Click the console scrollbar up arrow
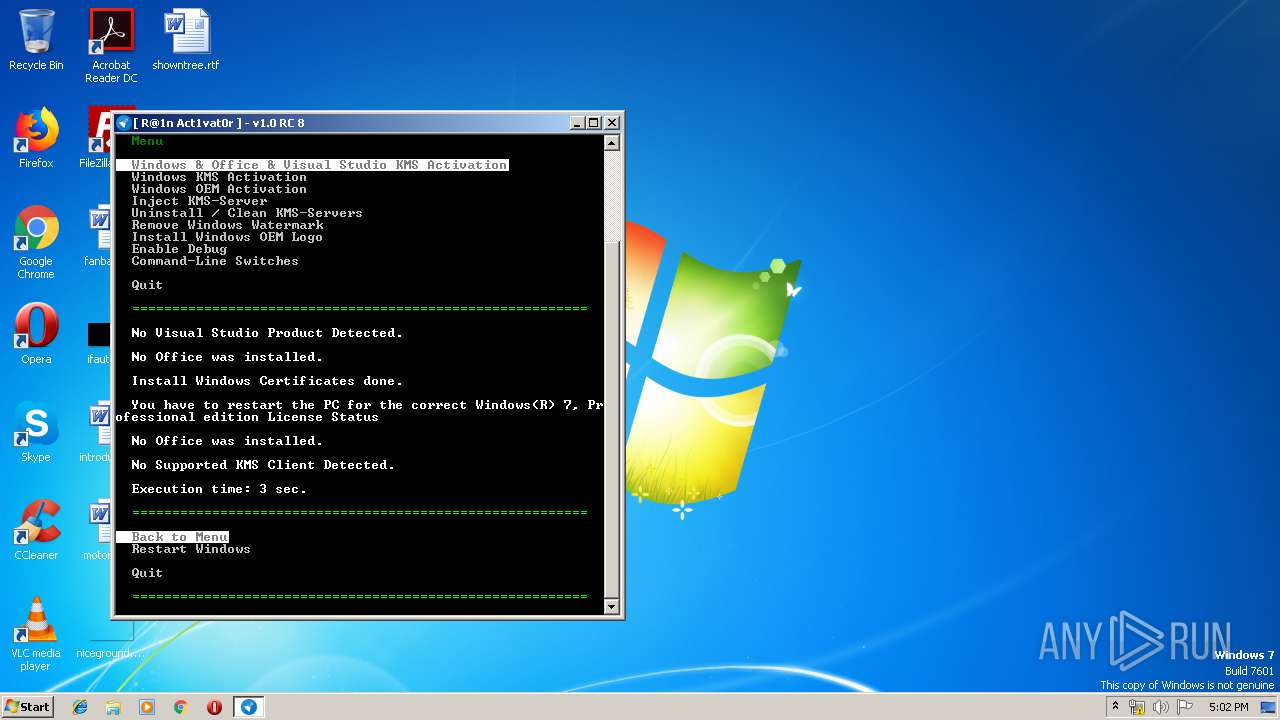Image resolution: width=1280 pixels, height=720 pixels. pyautogui.click(x=613, y=142)
